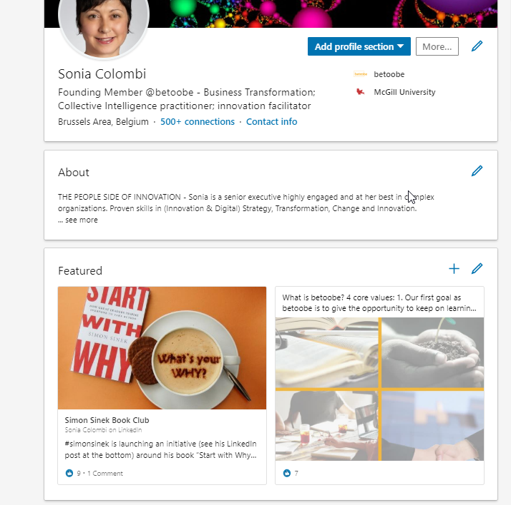511x505 pixels.
Task: Open the betoobe core values collage
Action: [x=379, y=389]
